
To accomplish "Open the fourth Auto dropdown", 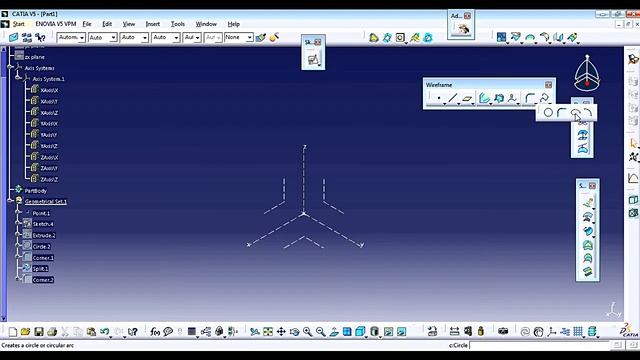I will (x=165, y=38).
